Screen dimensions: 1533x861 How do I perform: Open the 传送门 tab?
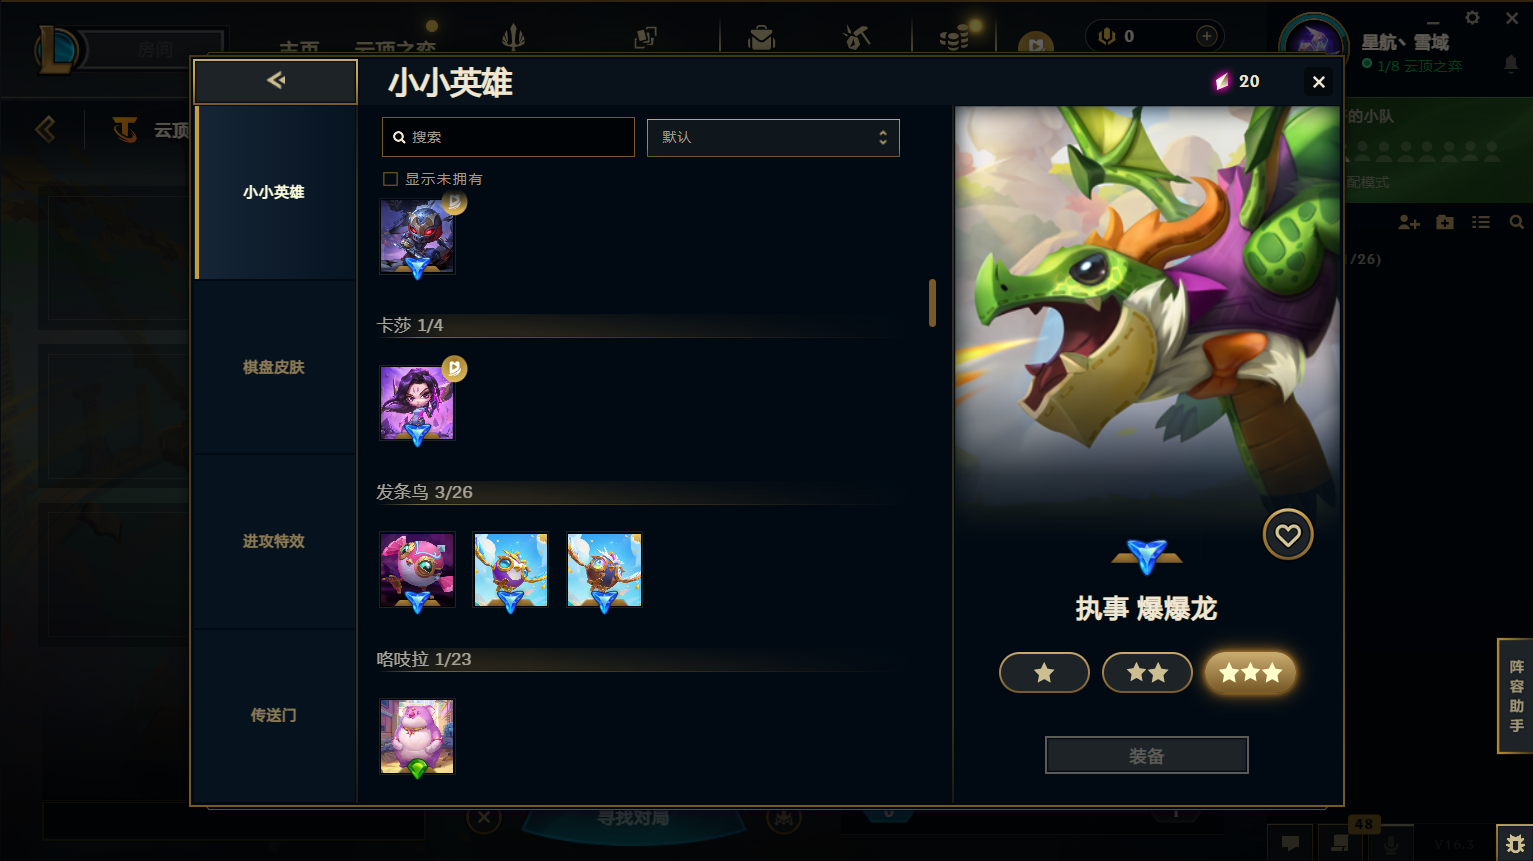pos(274,715)
